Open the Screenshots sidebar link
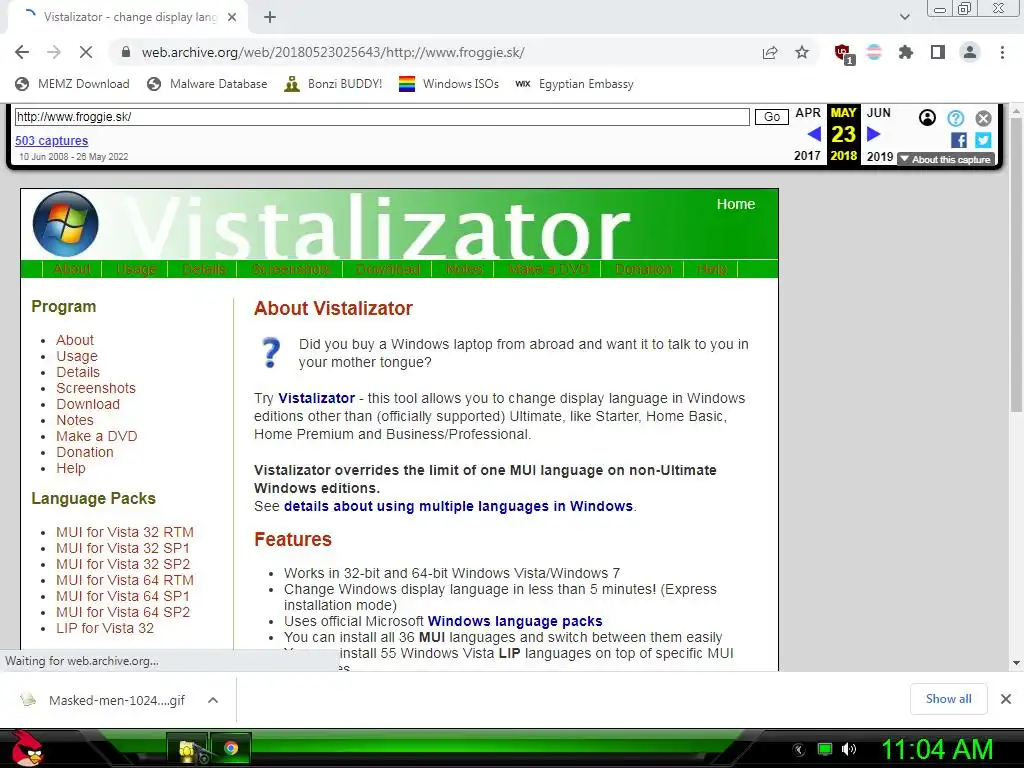Image resolution: width=1024 pixels, height=768 pixels. pyautogui.click(x=96, y=388)
